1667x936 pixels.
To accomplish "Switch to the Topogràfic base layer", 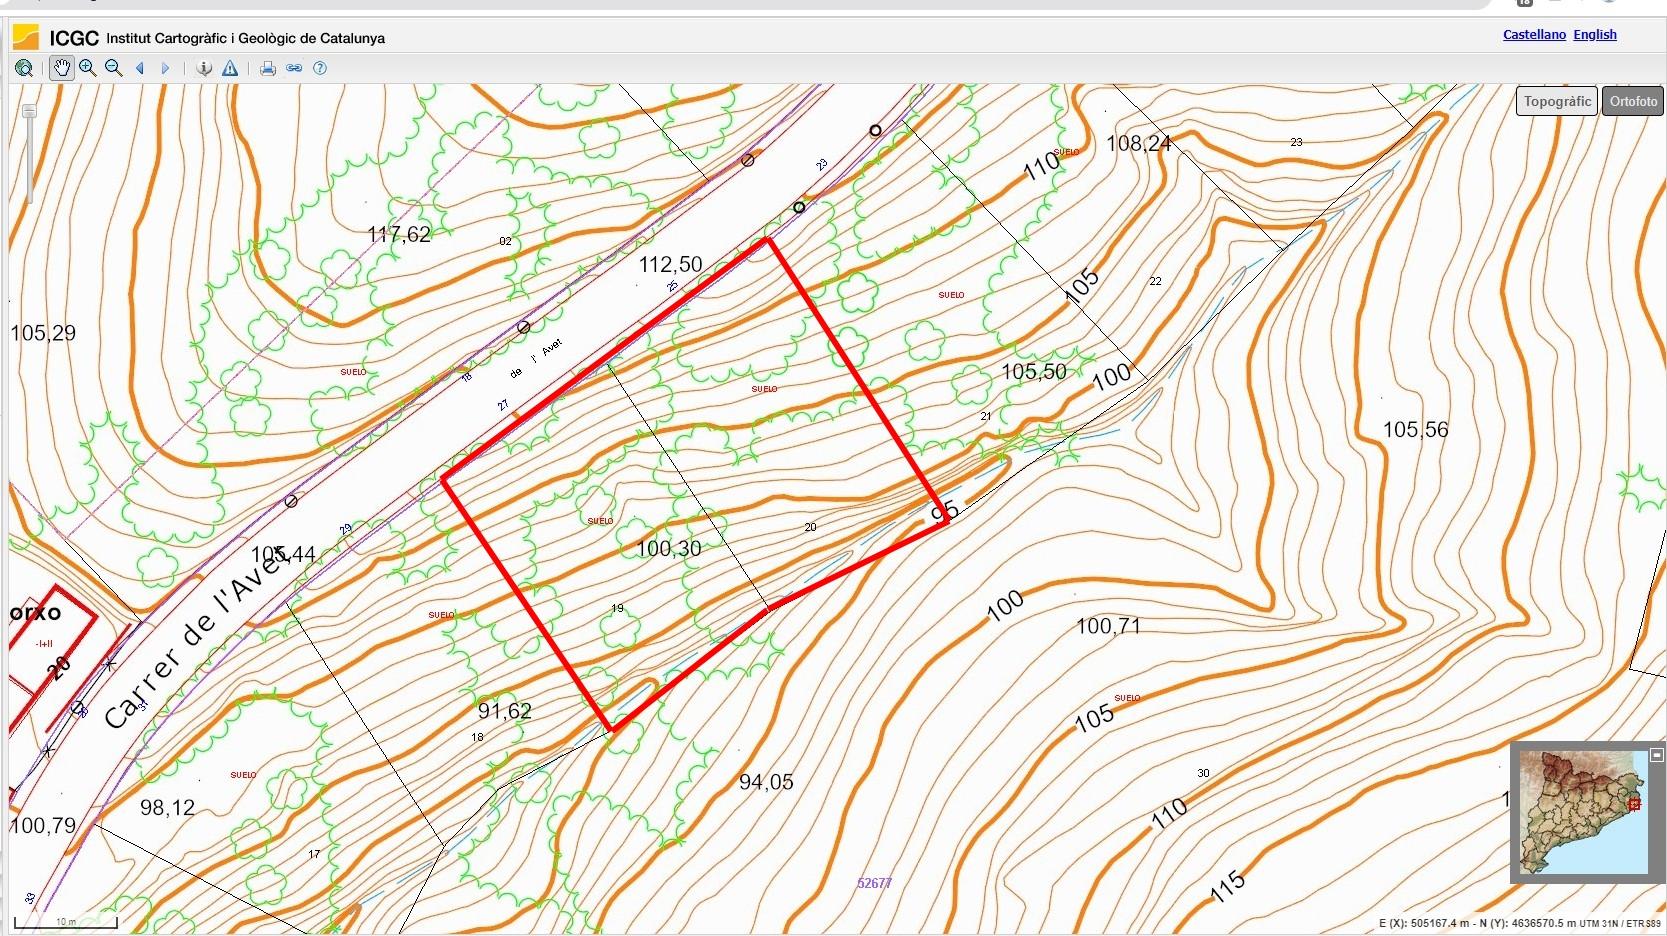I will 1557,101.
